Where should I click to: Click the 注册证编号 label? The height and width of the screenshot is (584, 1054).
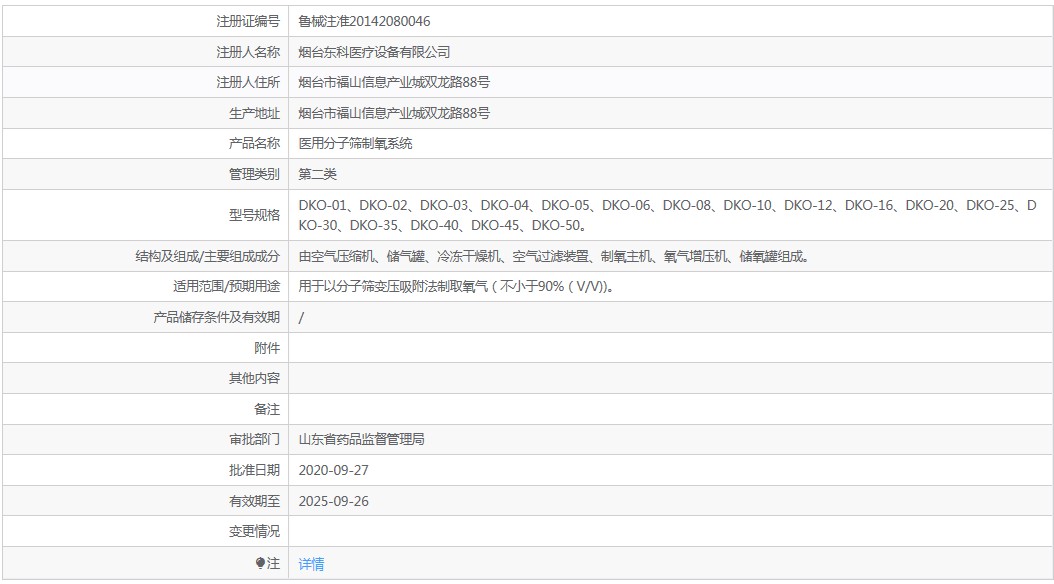248,22
